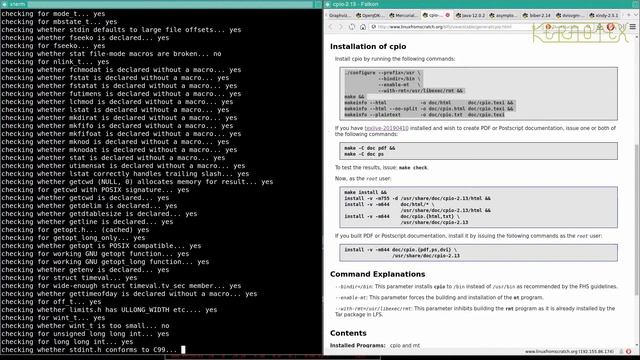Click xterm line 'checking for getopt_long_only'
The image size is (640, 360).
pos(73,238)
